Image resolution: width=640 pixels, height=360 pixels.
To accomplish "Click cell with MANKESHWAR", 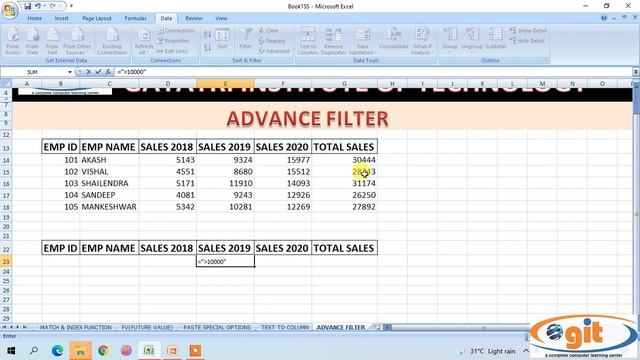I will pyautogui.click(x=109, y=207).
